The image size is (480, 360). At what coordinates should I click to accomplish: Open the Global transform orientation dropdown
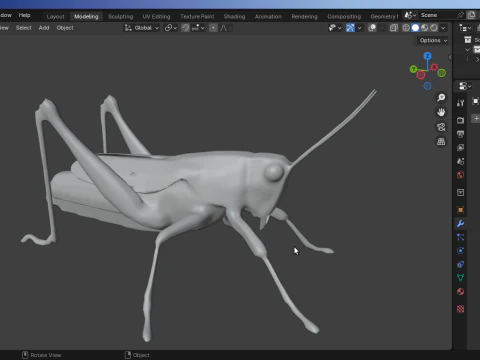click(142, 28)
